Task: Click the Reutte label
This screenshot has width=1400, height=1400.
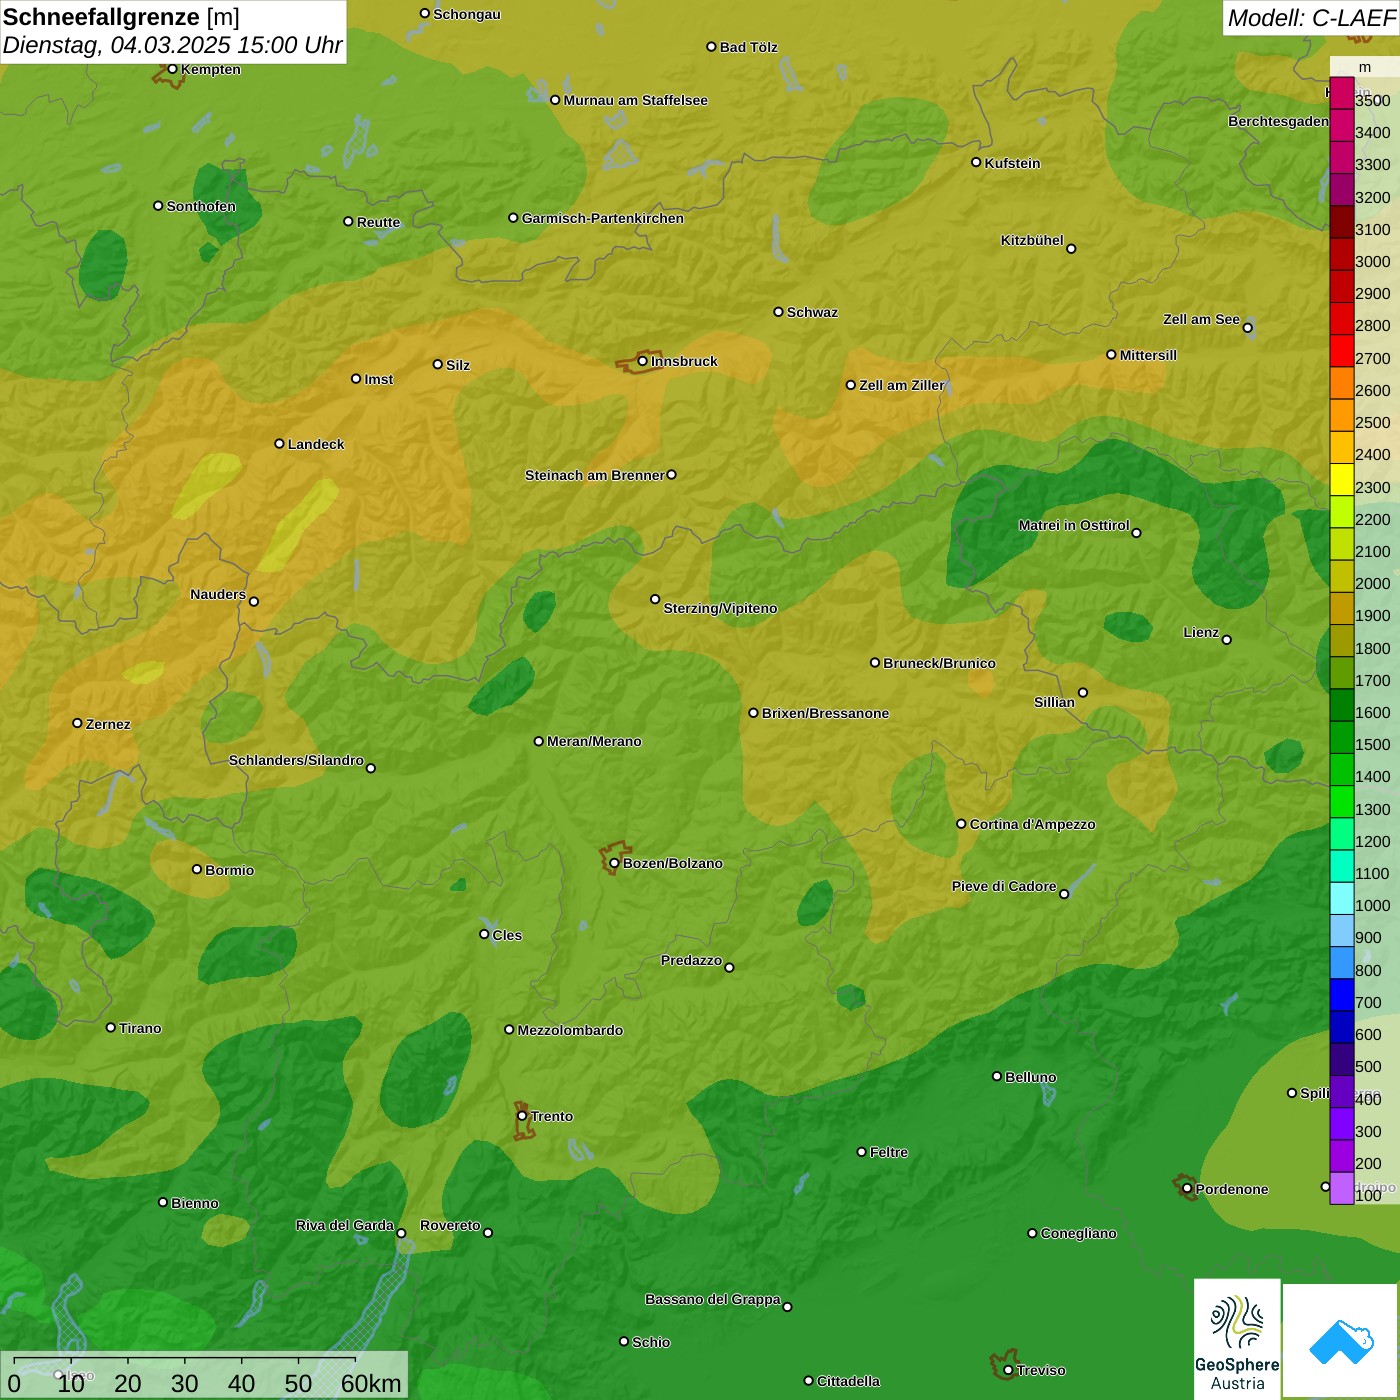Action: (378, 222)
